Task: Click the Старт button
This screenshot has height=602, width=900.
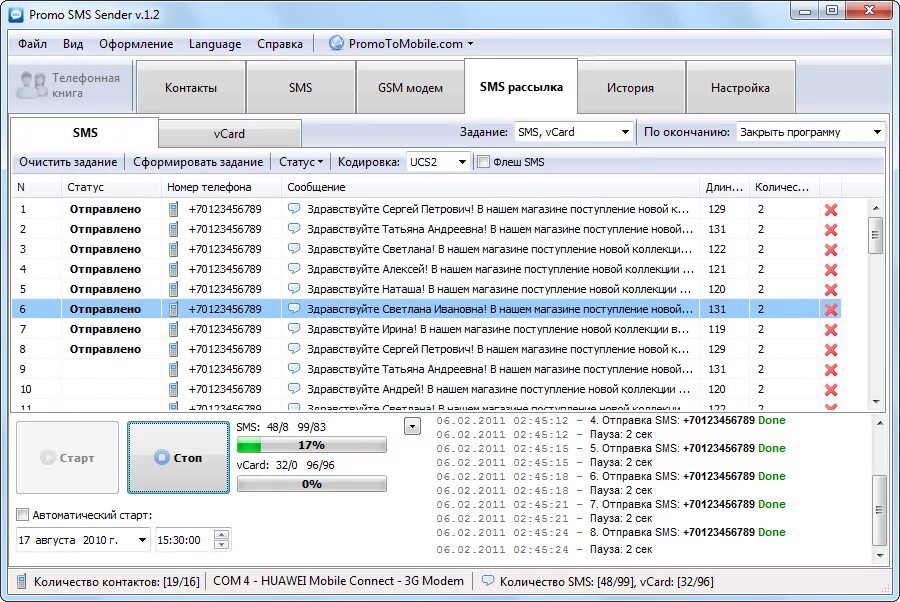Action: click(67, 457)
